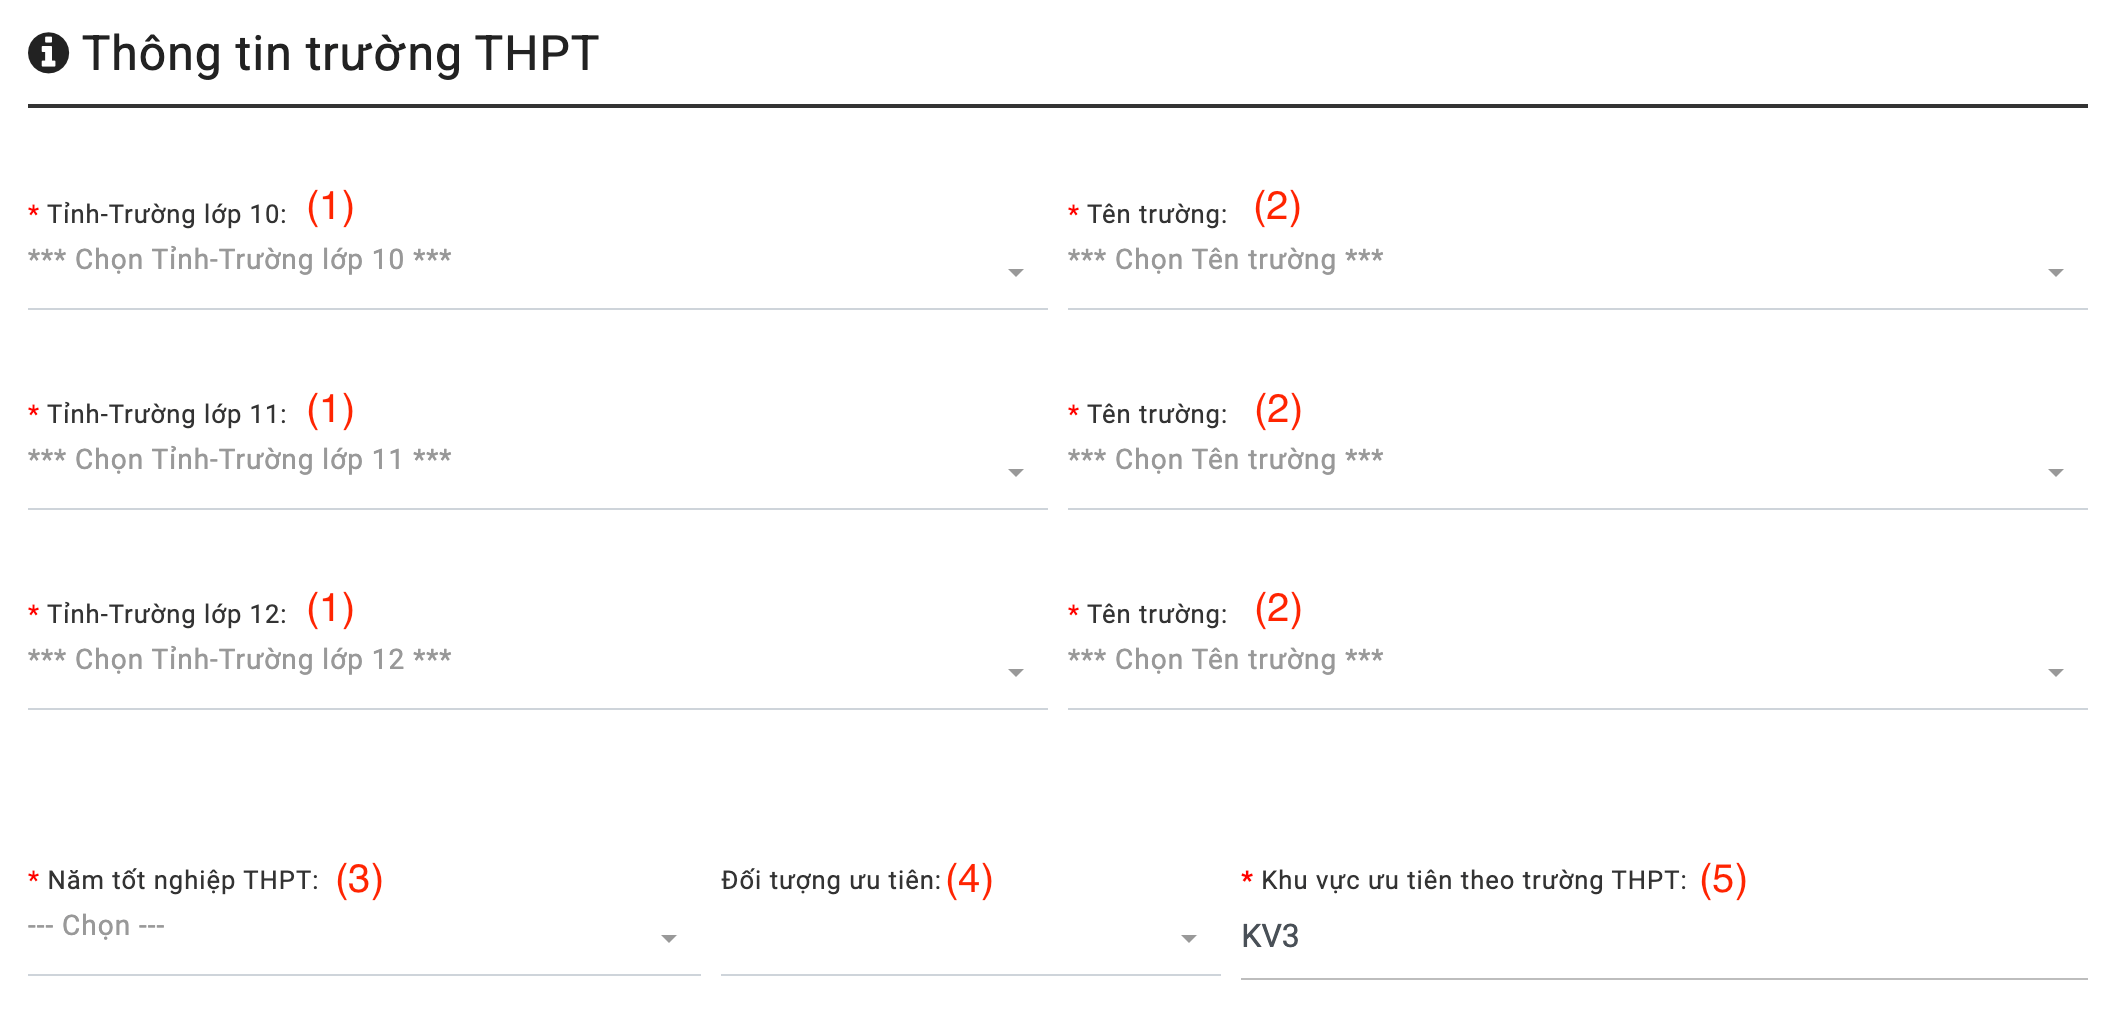The image size is (2116, 1032).
Task: Click the arrow icon for Tỉnh-Trường lớp 11
Action: tap(1016, 473)
